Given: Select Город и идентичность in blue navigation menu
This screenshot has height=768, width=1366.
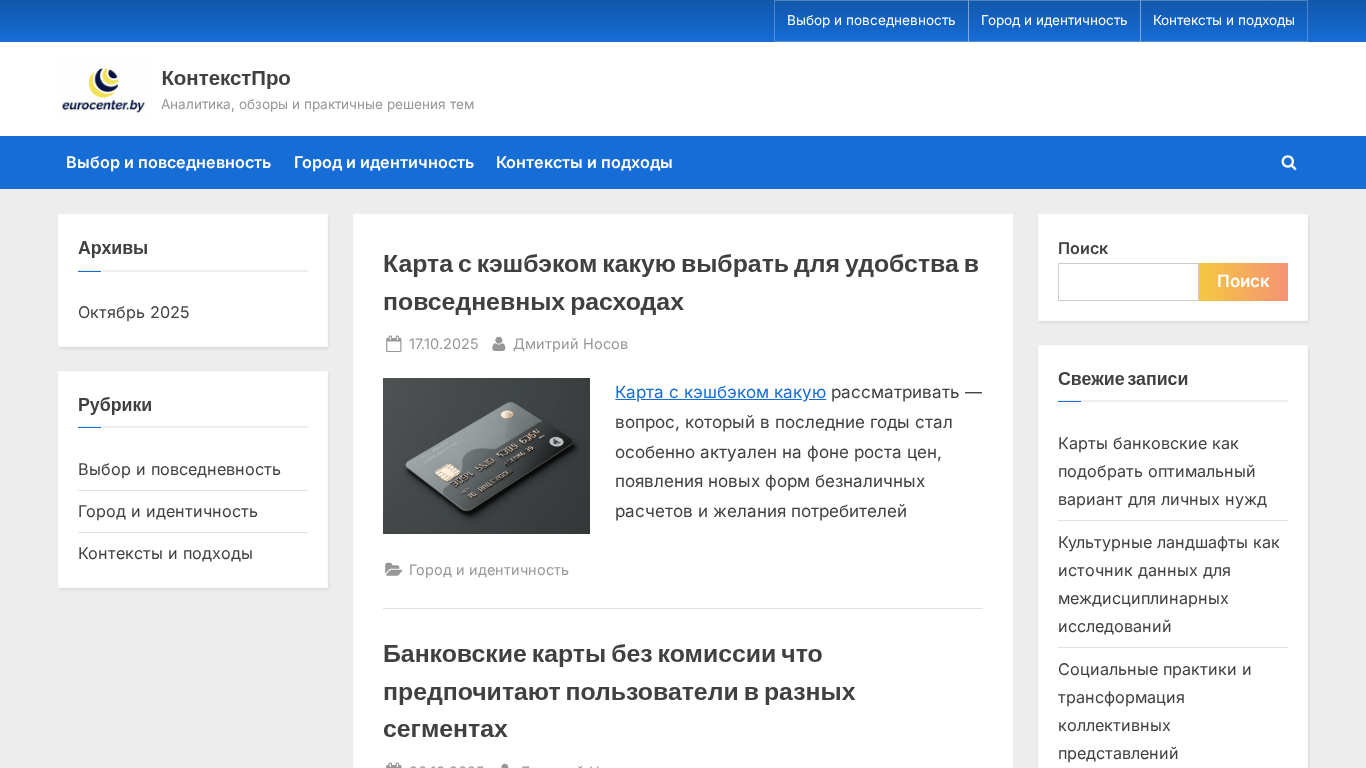Looking at the screenshot, I should 384,162.
